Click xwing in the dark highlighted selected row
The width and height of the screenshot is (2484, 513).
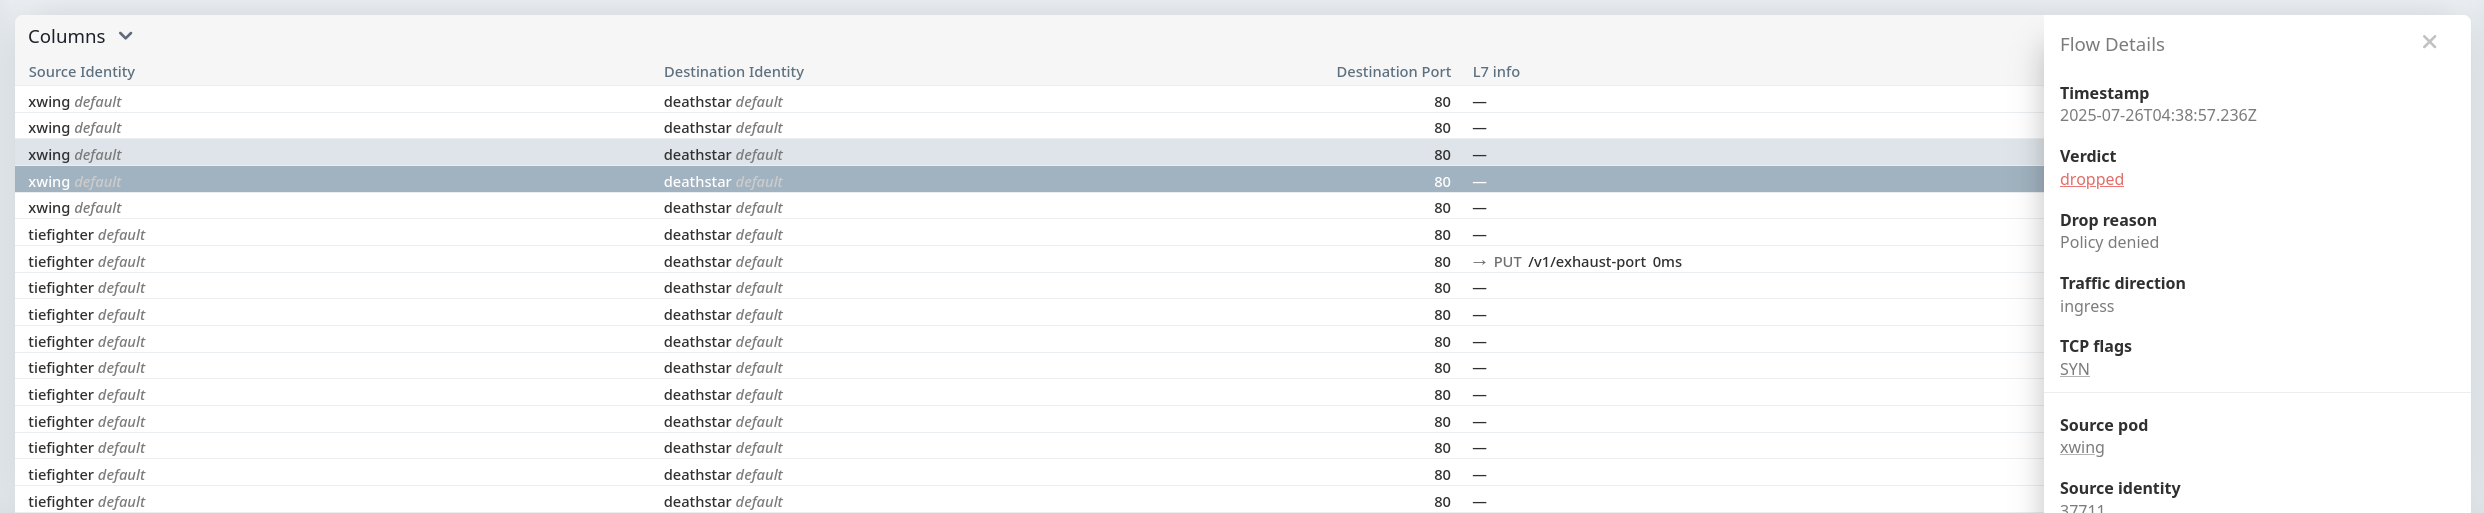coord(49,182)
